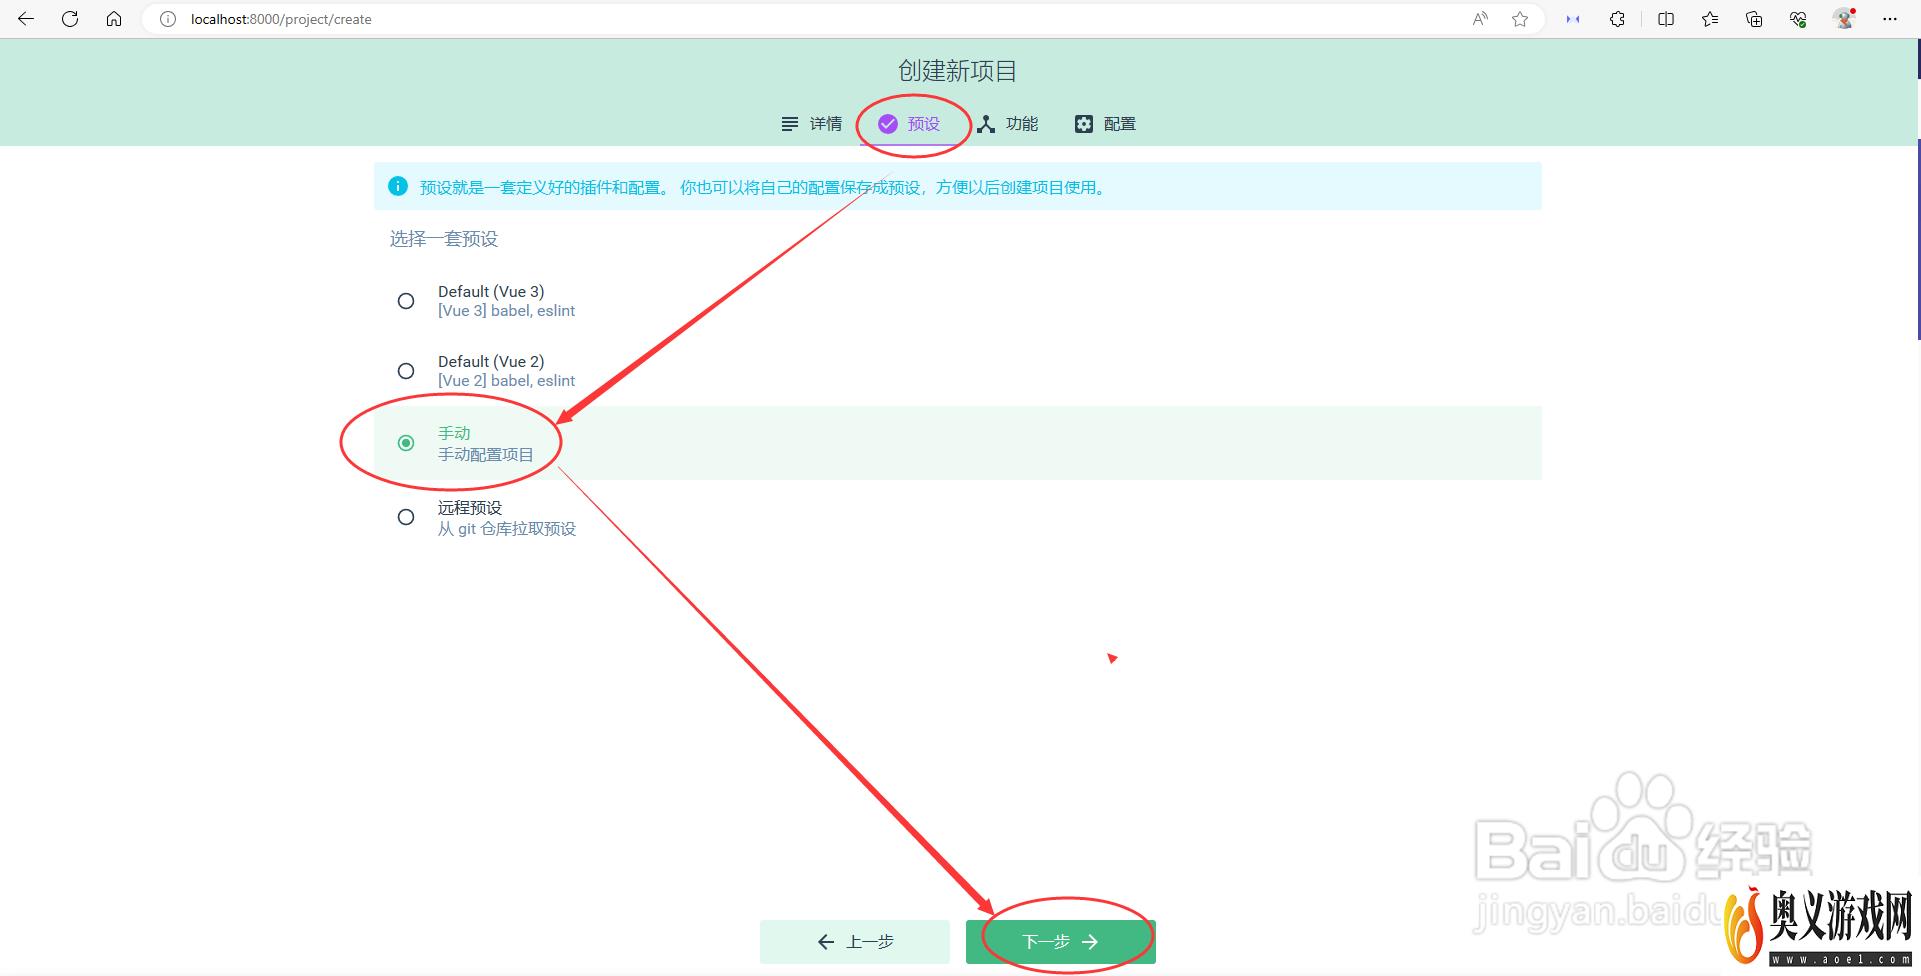Image resolution: width=1921 pixels, height=976 pixels.
Task: Open Read aloud icon in address bar
Action: click(x=1480, y=19)
